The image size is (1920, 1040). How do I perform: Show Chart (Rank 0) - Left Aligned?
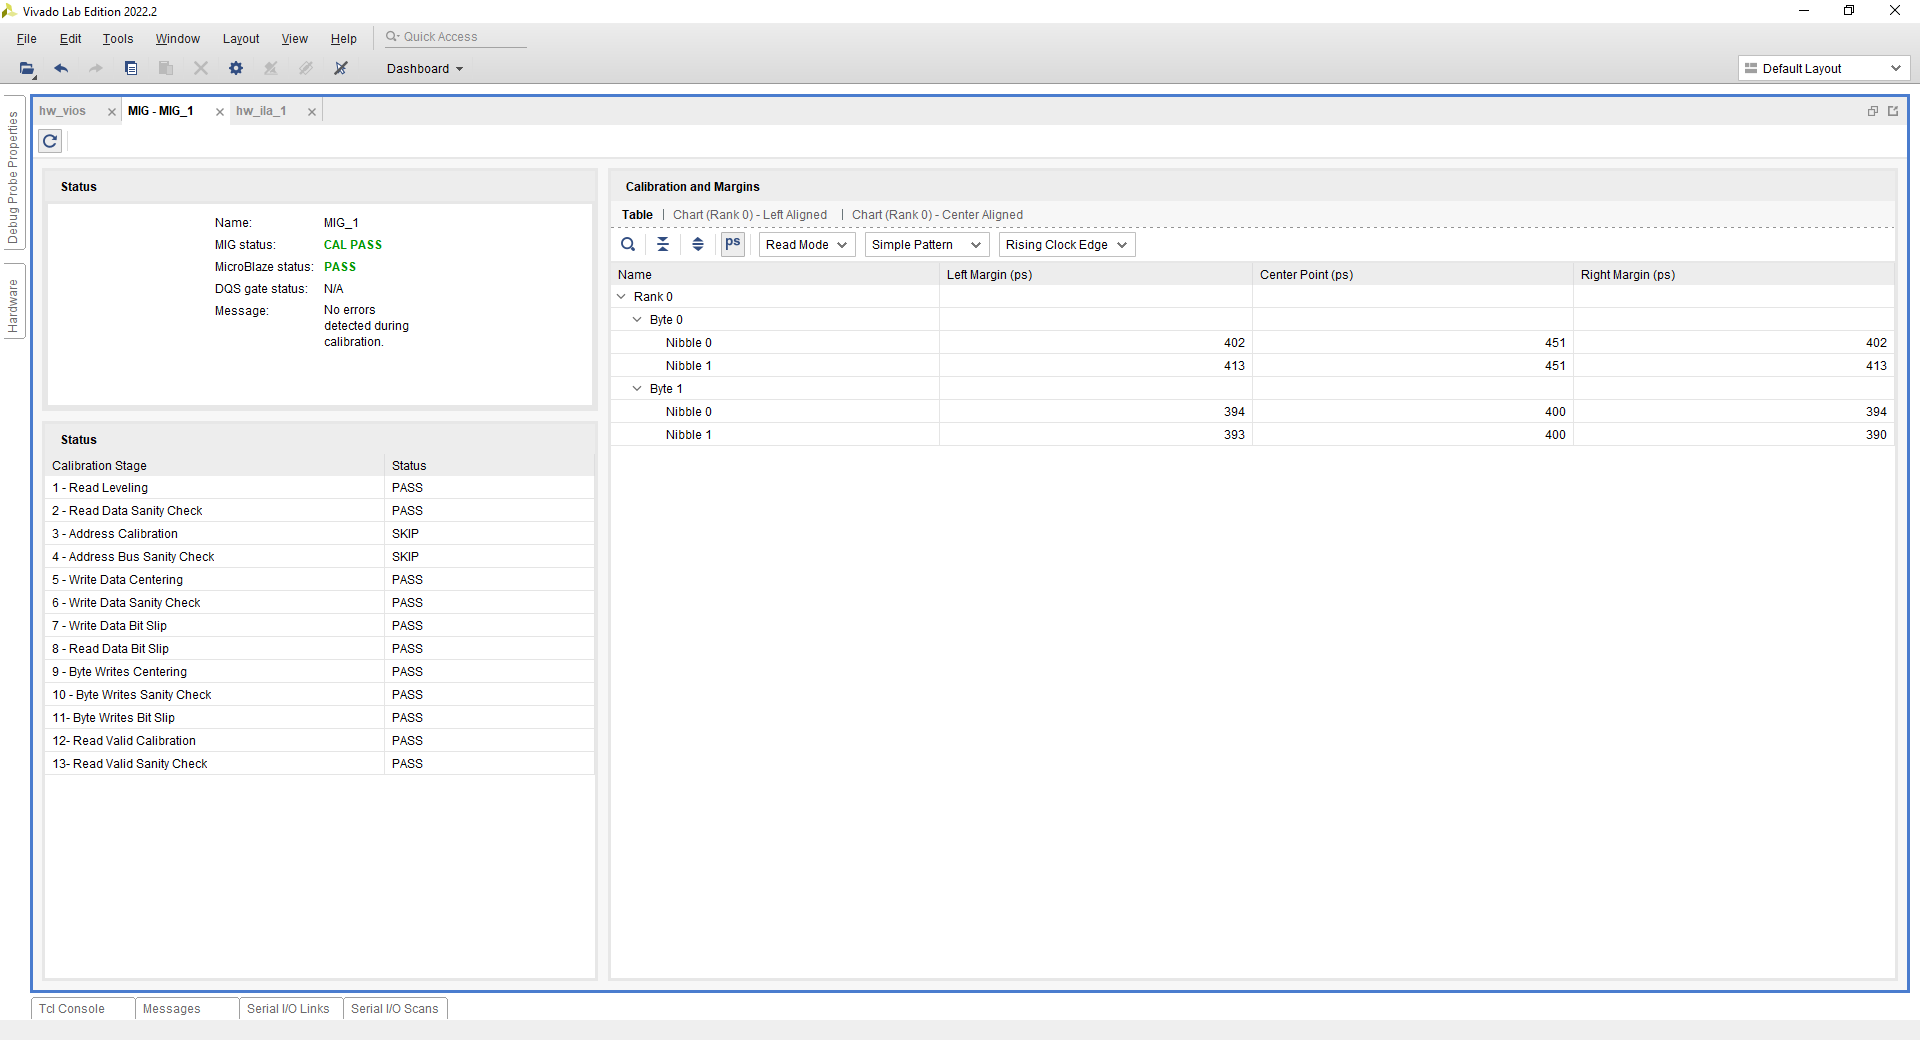click(x=750, y=215)
